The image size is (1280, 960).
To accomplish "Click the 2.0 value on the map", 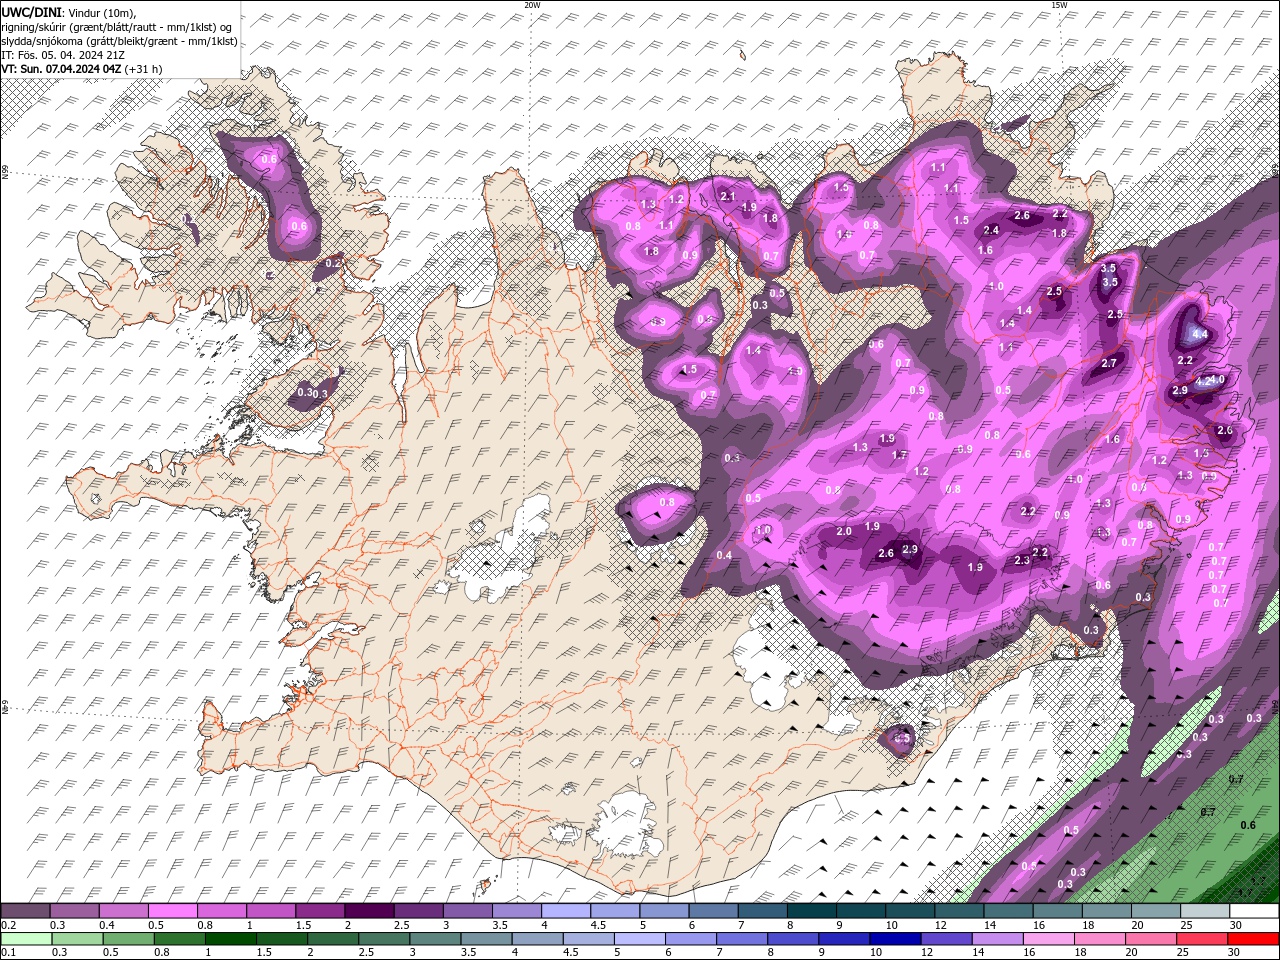I will (x=844, y=532).
